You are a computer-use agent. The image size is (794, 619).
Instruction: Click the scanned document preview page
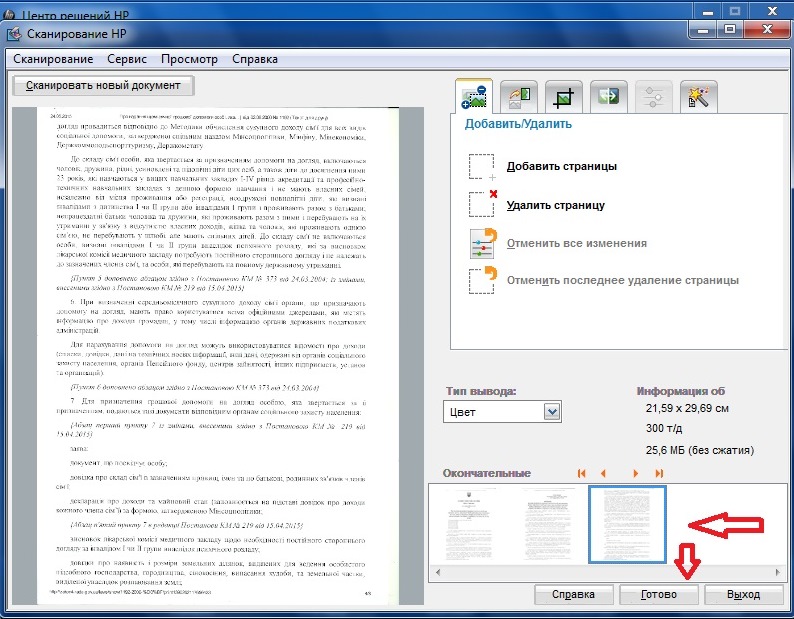click(x=218, y=356)
